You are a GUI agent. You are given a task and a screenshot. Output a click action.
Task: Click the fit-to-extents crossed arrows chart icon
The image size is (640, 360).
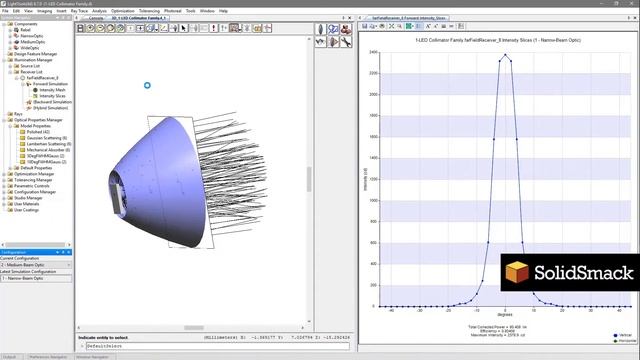coord(391,26)
